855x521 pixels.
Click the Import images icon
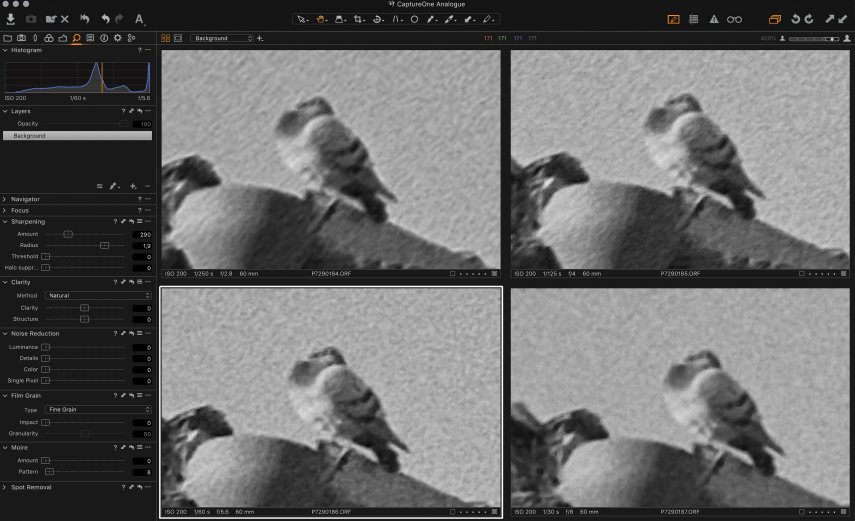click(10, 19)
